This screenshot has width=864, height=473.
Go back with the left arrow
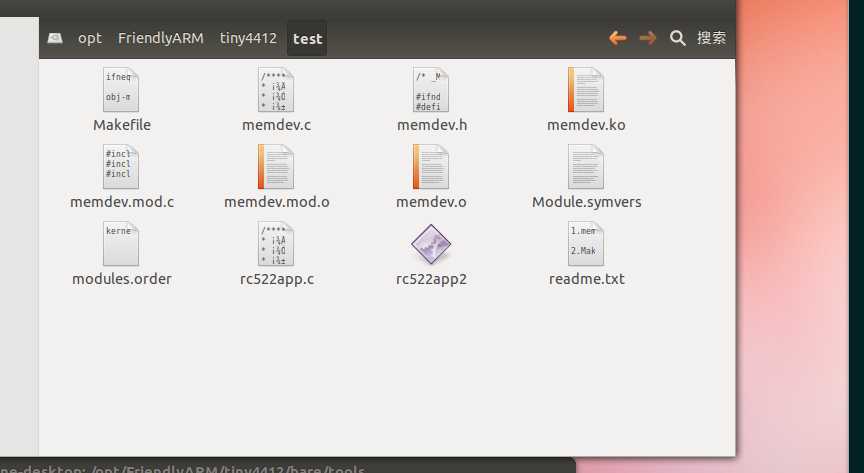click(618, 38)
